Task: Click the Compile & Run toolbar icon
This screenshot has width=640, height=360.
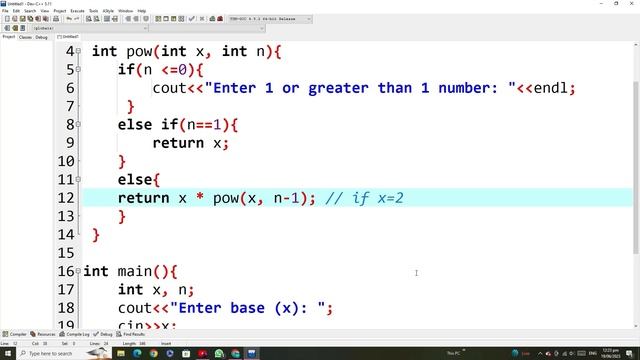Action: coord(173,19)
